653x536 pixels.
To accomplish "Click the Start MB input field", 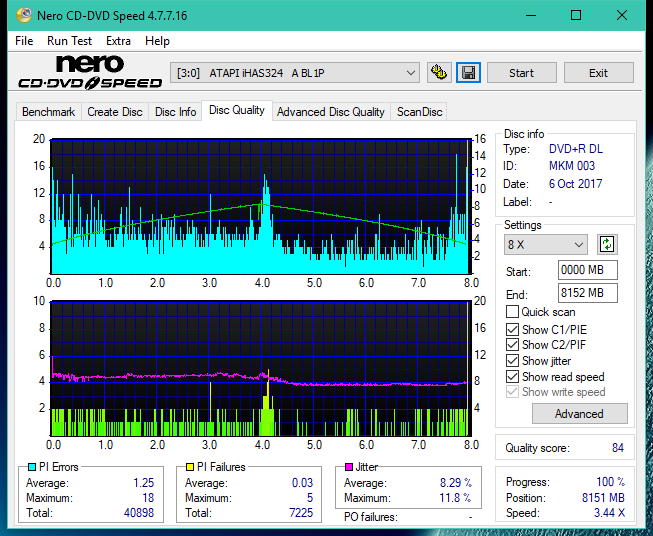I will click(587, 270).
